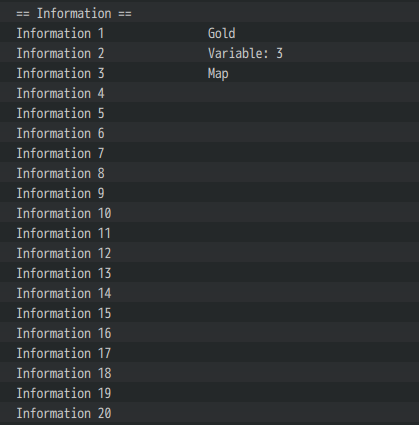Image resolution: width=419 pixels, height=425 pixels.
Task: Select the 'Information 6' row
Action: coord(209,132)
